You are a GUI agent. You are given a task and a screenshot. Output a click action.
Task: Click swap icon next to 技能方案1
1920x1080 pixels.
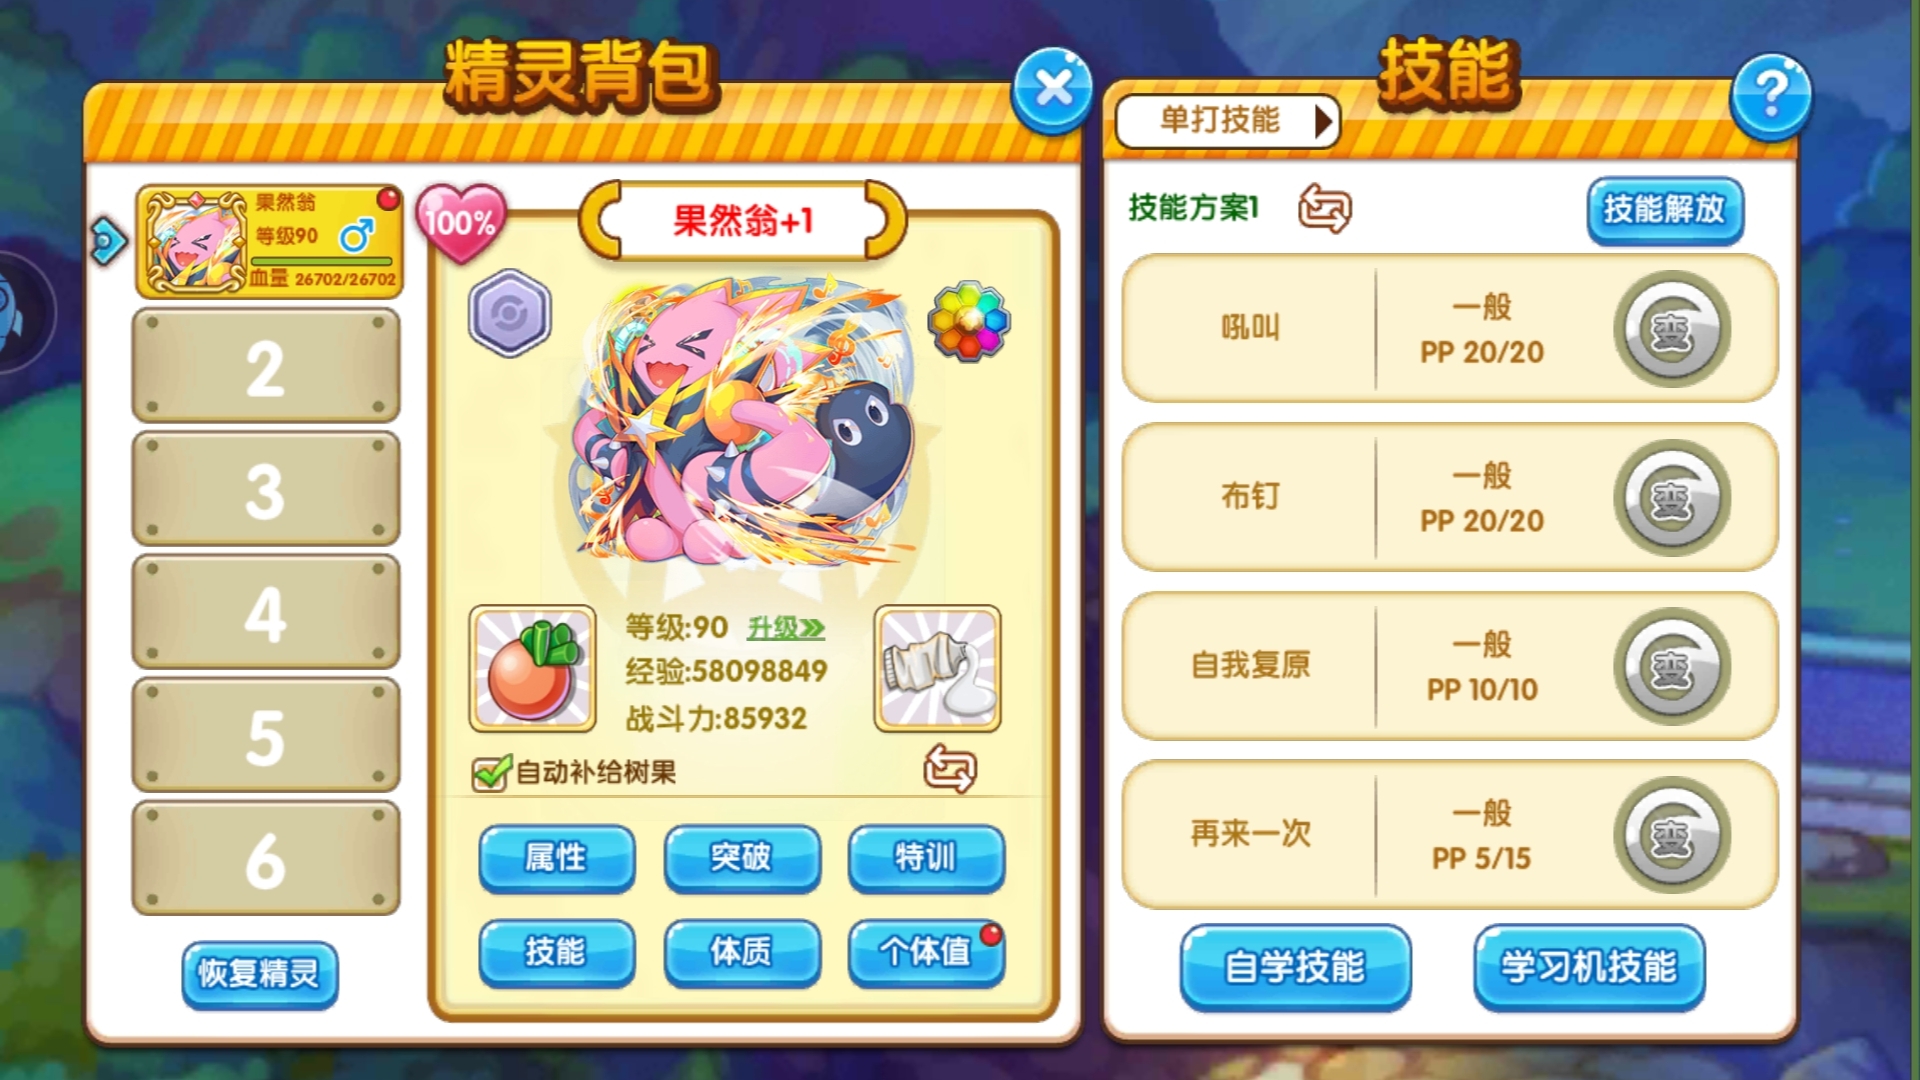click(x=1325, y=208)
